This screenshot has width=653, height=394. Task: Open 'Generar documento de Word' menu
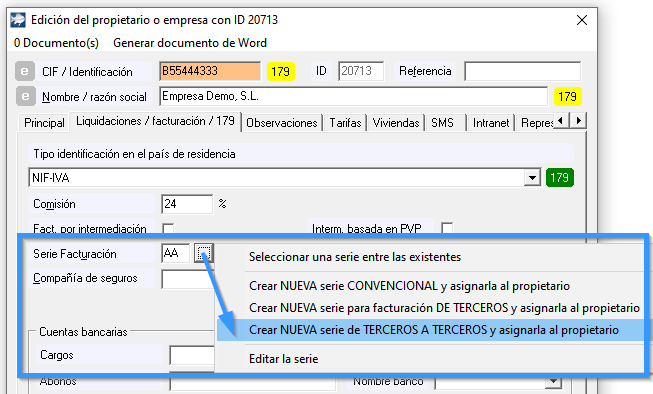tap(190, 43)
